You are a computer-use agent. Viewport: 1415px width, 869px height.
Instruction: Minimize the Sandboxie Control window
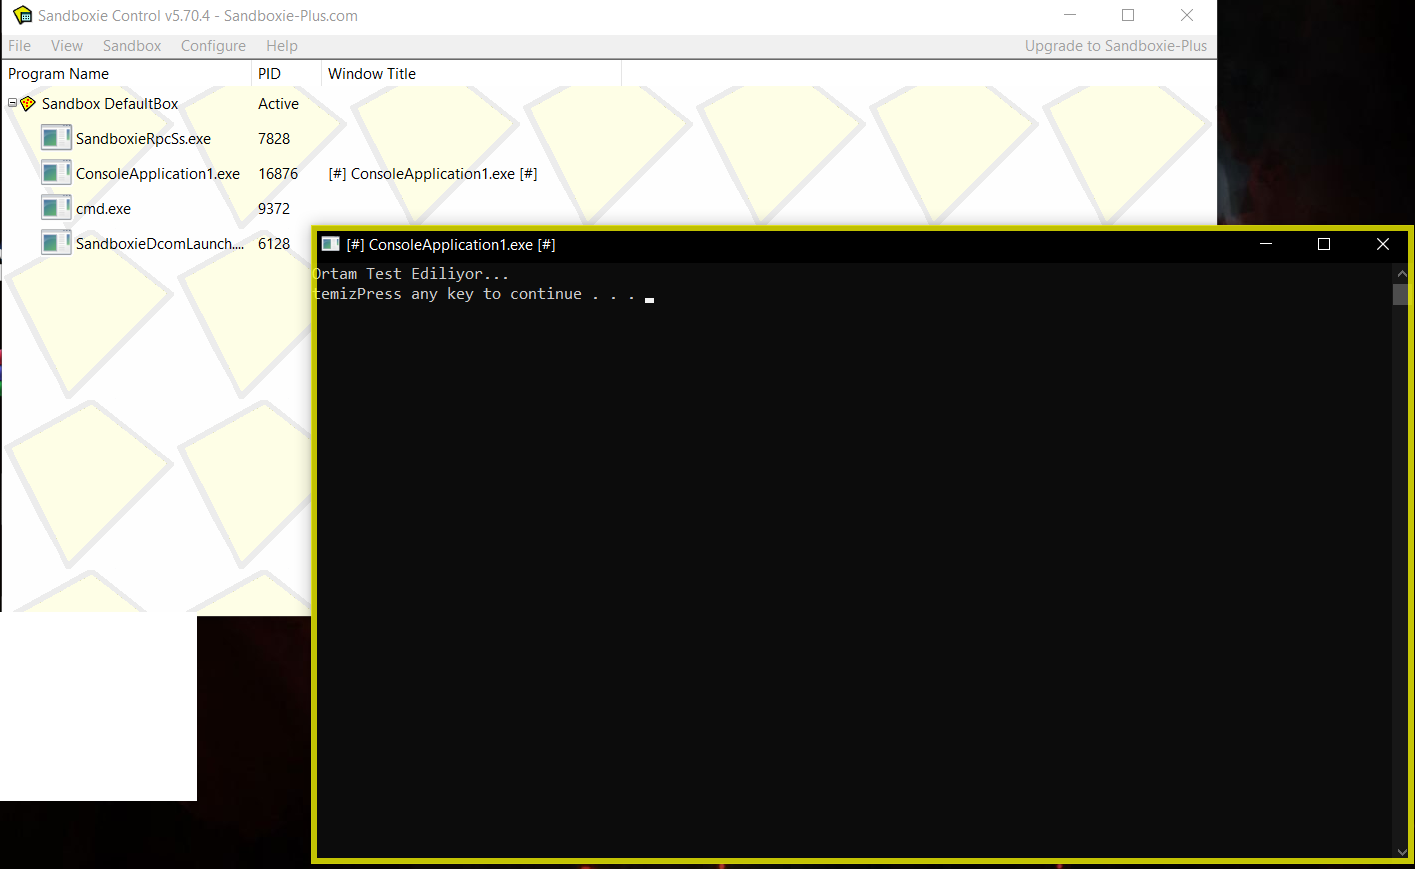[x=1070, y=15]
